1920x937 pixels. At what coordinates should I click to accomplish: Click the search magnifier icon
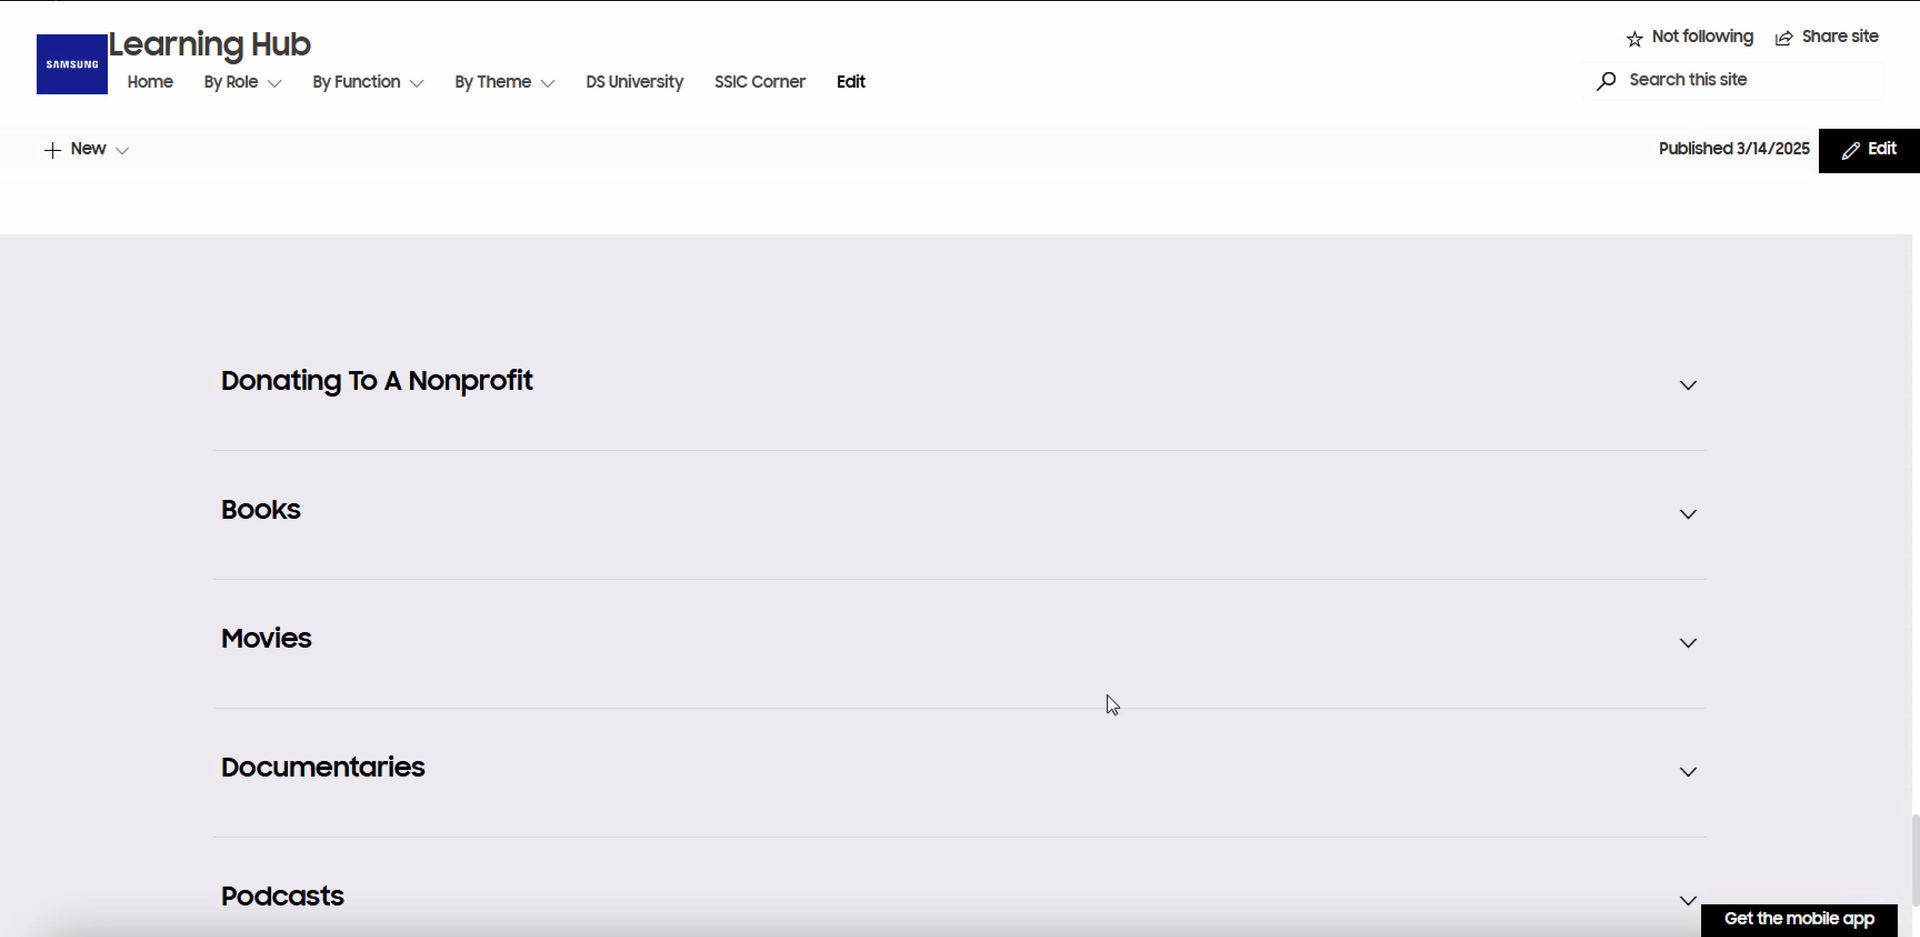1606,81
